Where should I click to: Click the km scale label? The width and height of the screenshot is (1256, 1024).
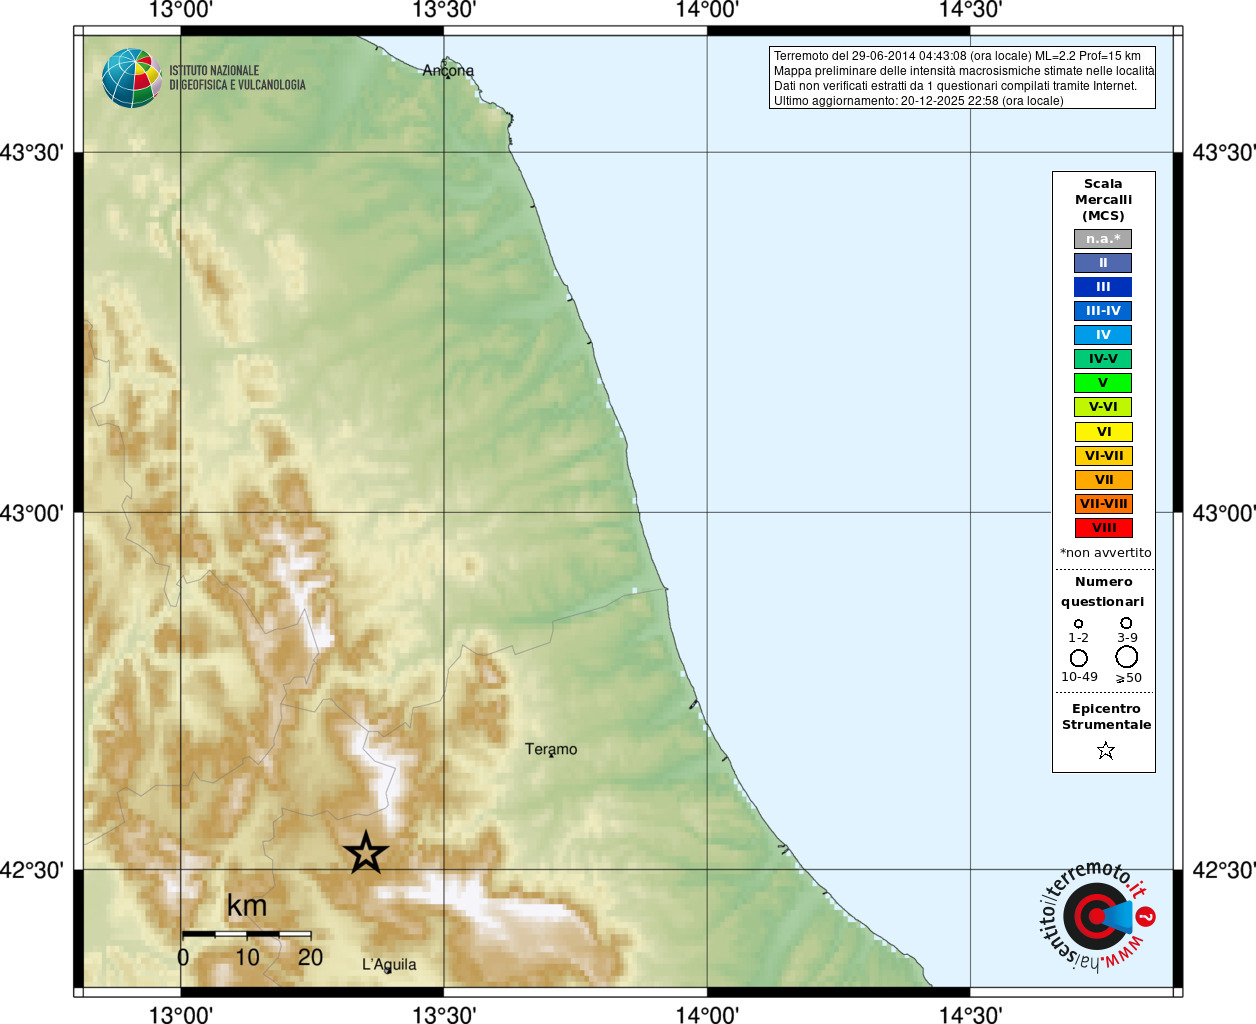point(247,906)
